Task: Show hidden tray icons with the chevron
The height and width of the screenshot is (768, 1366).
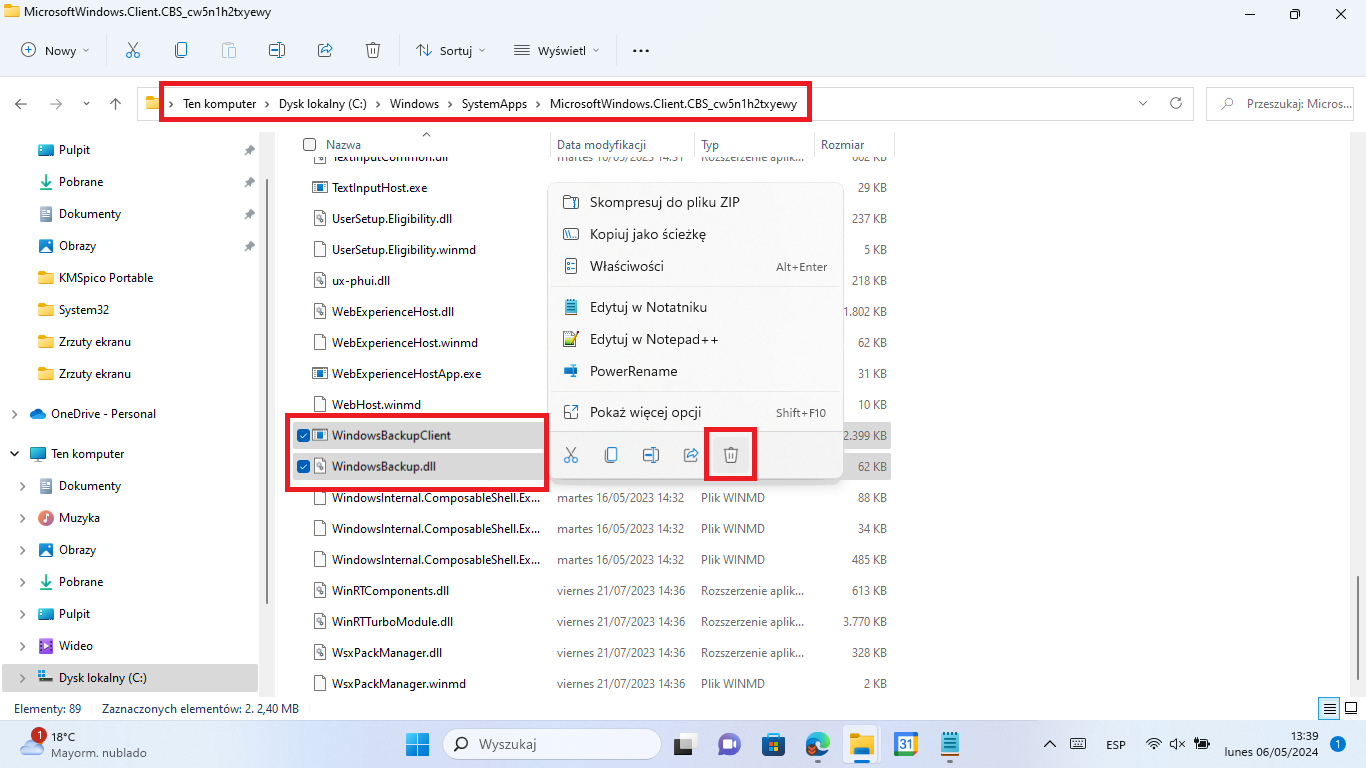Action: tap(1049, 744)
